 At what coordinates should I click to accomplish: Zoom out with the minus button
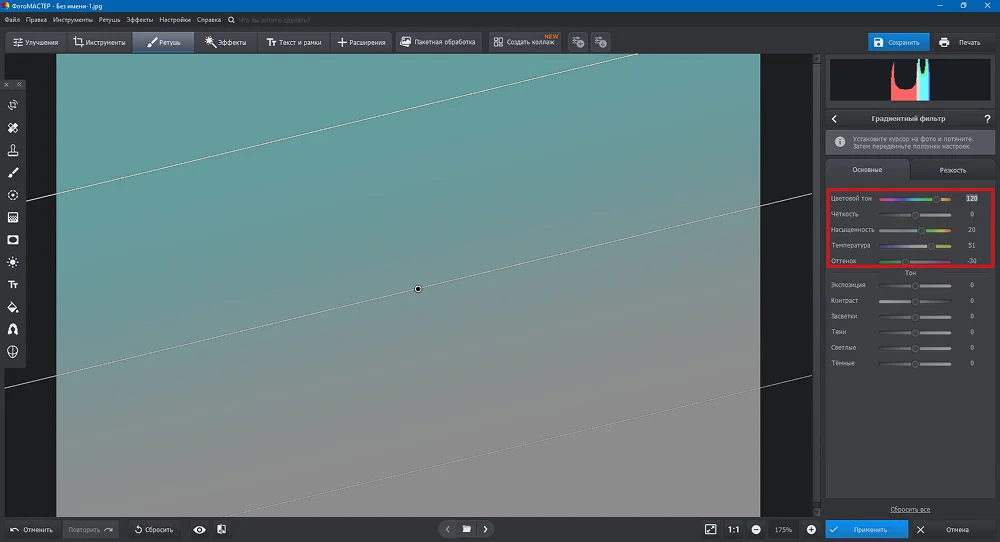point(756,529)
